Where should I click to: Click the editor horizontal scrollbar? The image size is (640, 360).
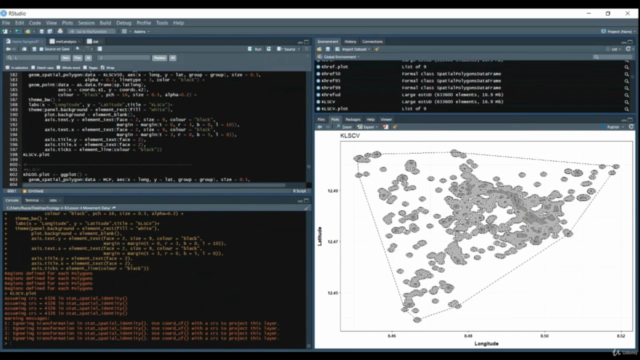point(153,185)
